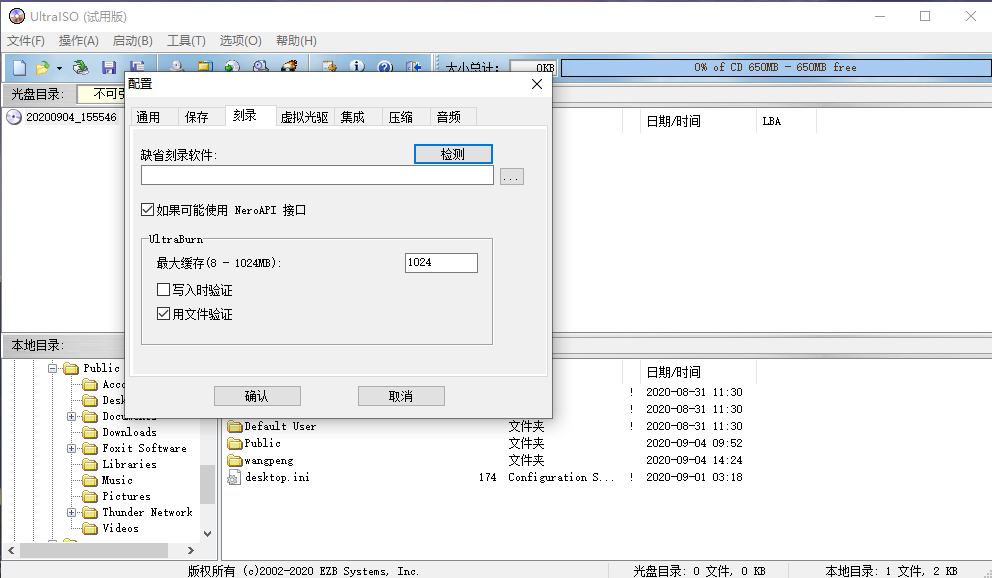Click the tree horizontal scrollbar right arrow
Viewport: 992px width, 578px height.
190,550
